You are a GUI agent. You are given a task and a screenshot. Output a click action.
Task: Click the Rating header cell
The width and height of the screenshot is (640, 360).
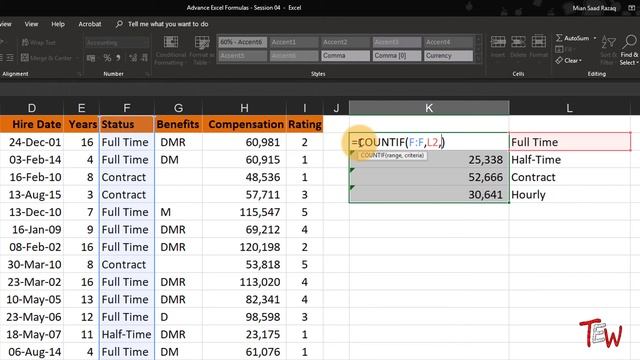click(305, 124)
